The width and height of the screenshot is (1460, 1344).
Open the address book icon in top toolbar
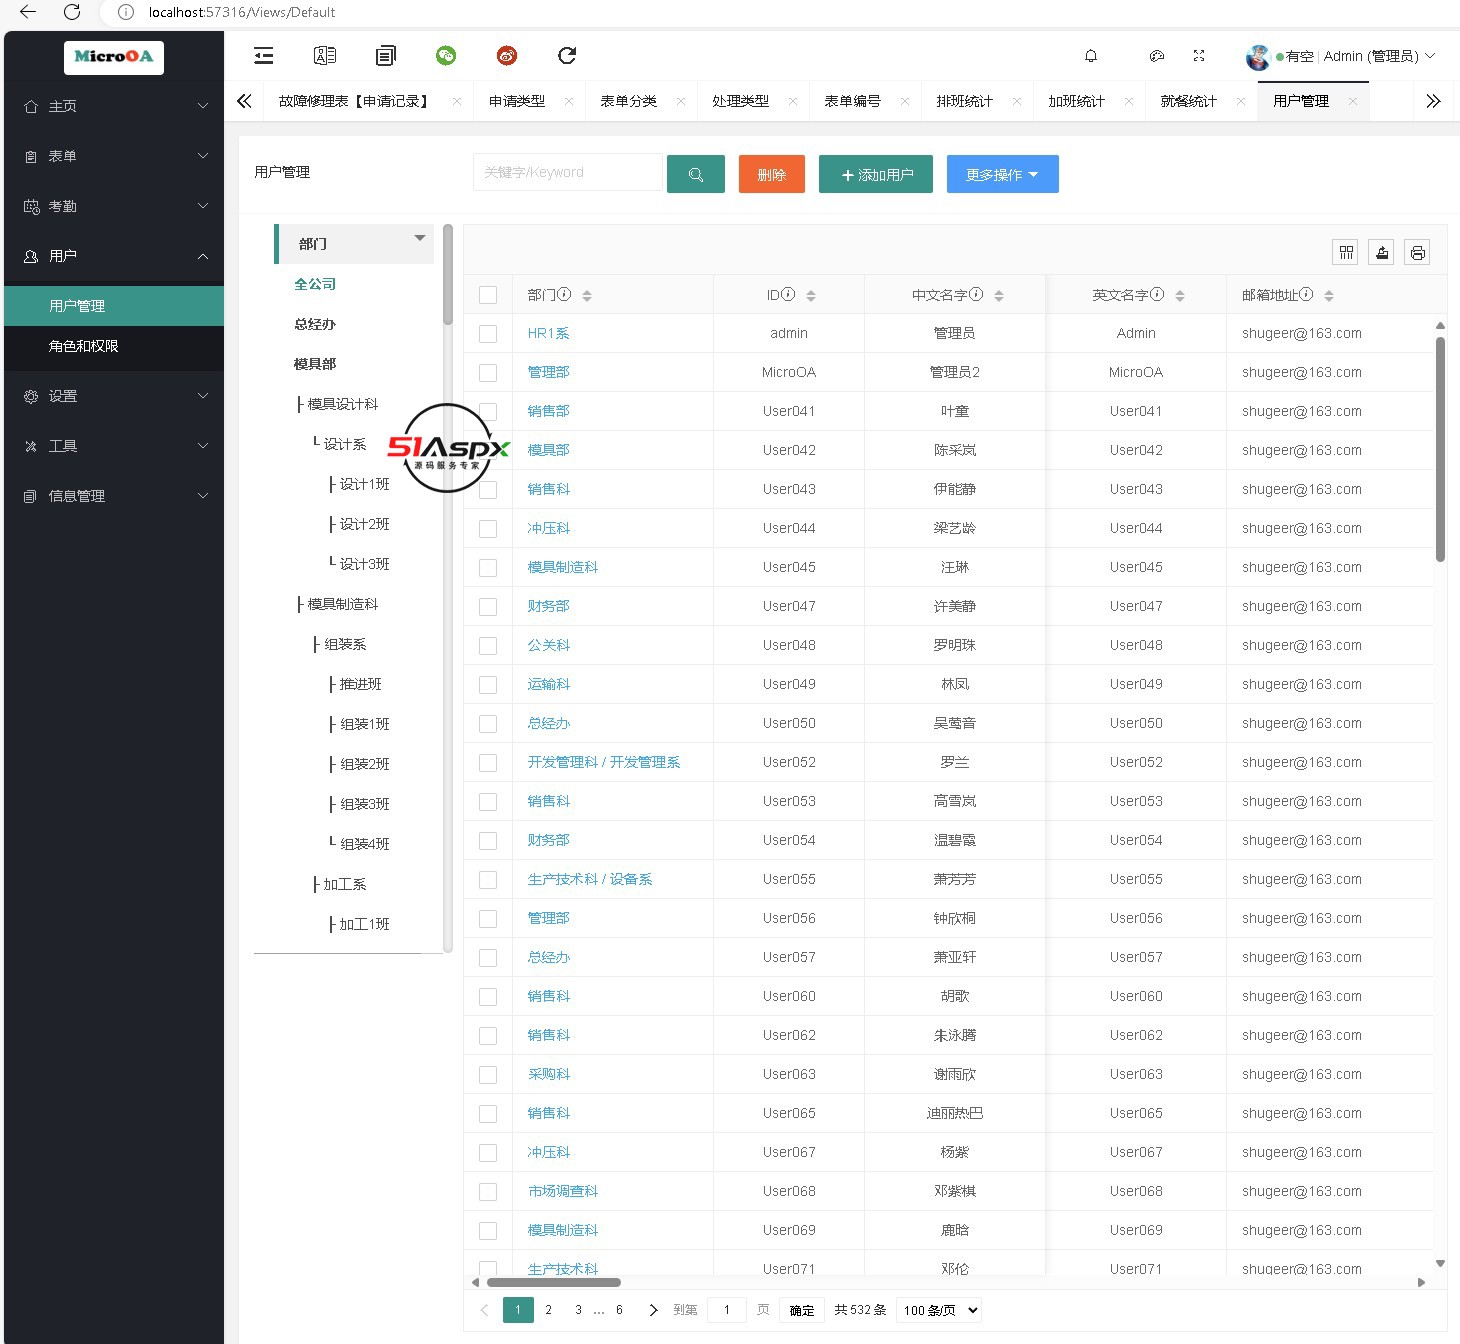coord(325,56)
